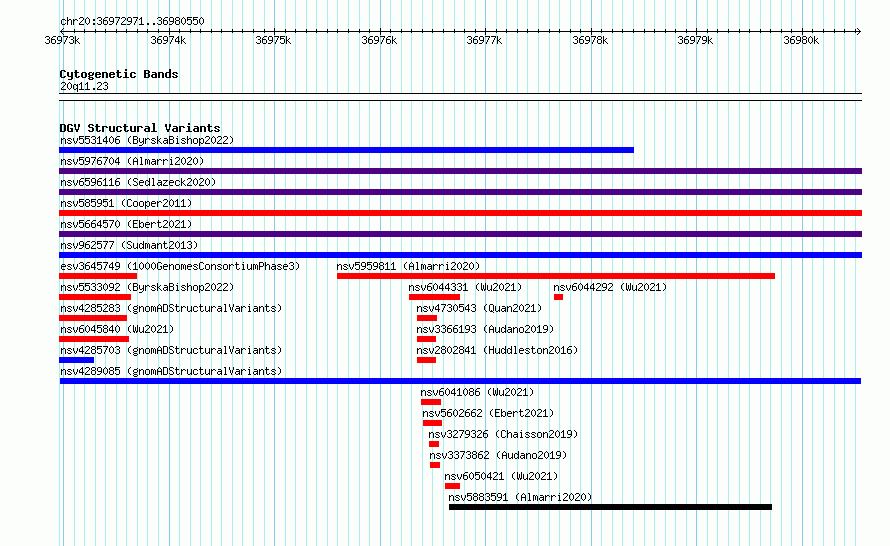890x546 pixels.
Task: Select the red nsv6050421 variant bar
Action: 452,486
